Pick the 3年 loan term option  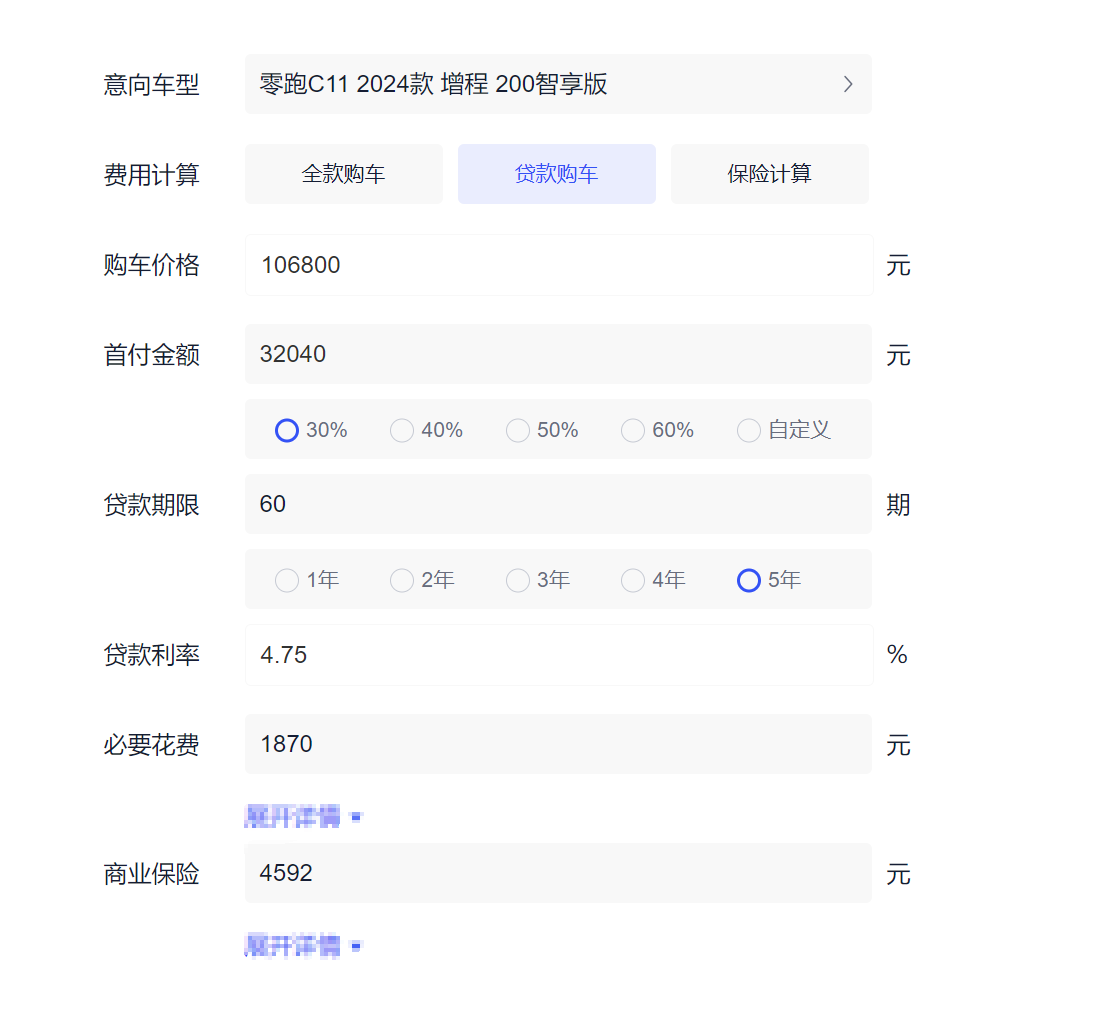(518, 580)
